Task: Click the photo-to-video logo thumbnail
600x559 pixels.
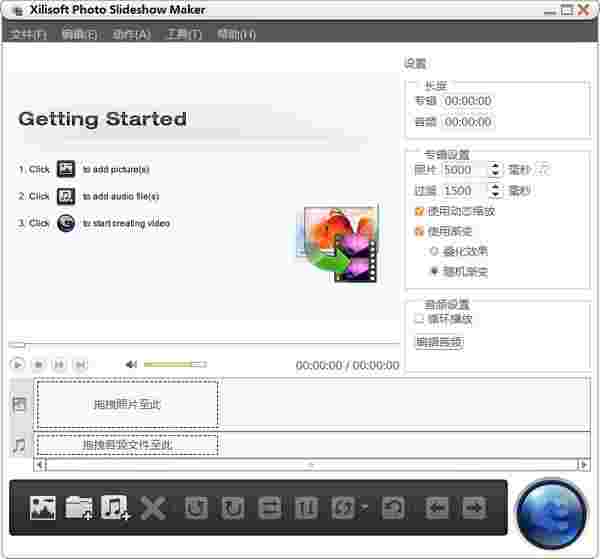Action: [338, 243]
